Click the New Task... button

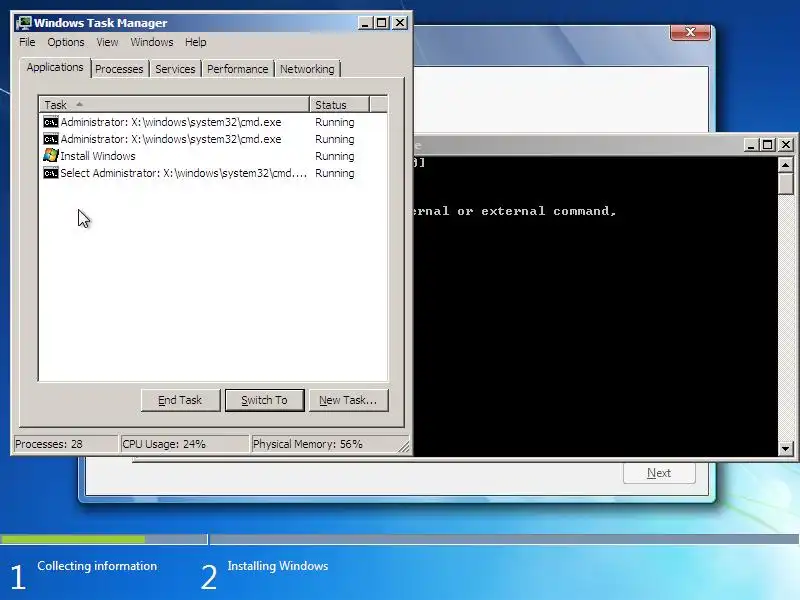(x=348, y=400)
